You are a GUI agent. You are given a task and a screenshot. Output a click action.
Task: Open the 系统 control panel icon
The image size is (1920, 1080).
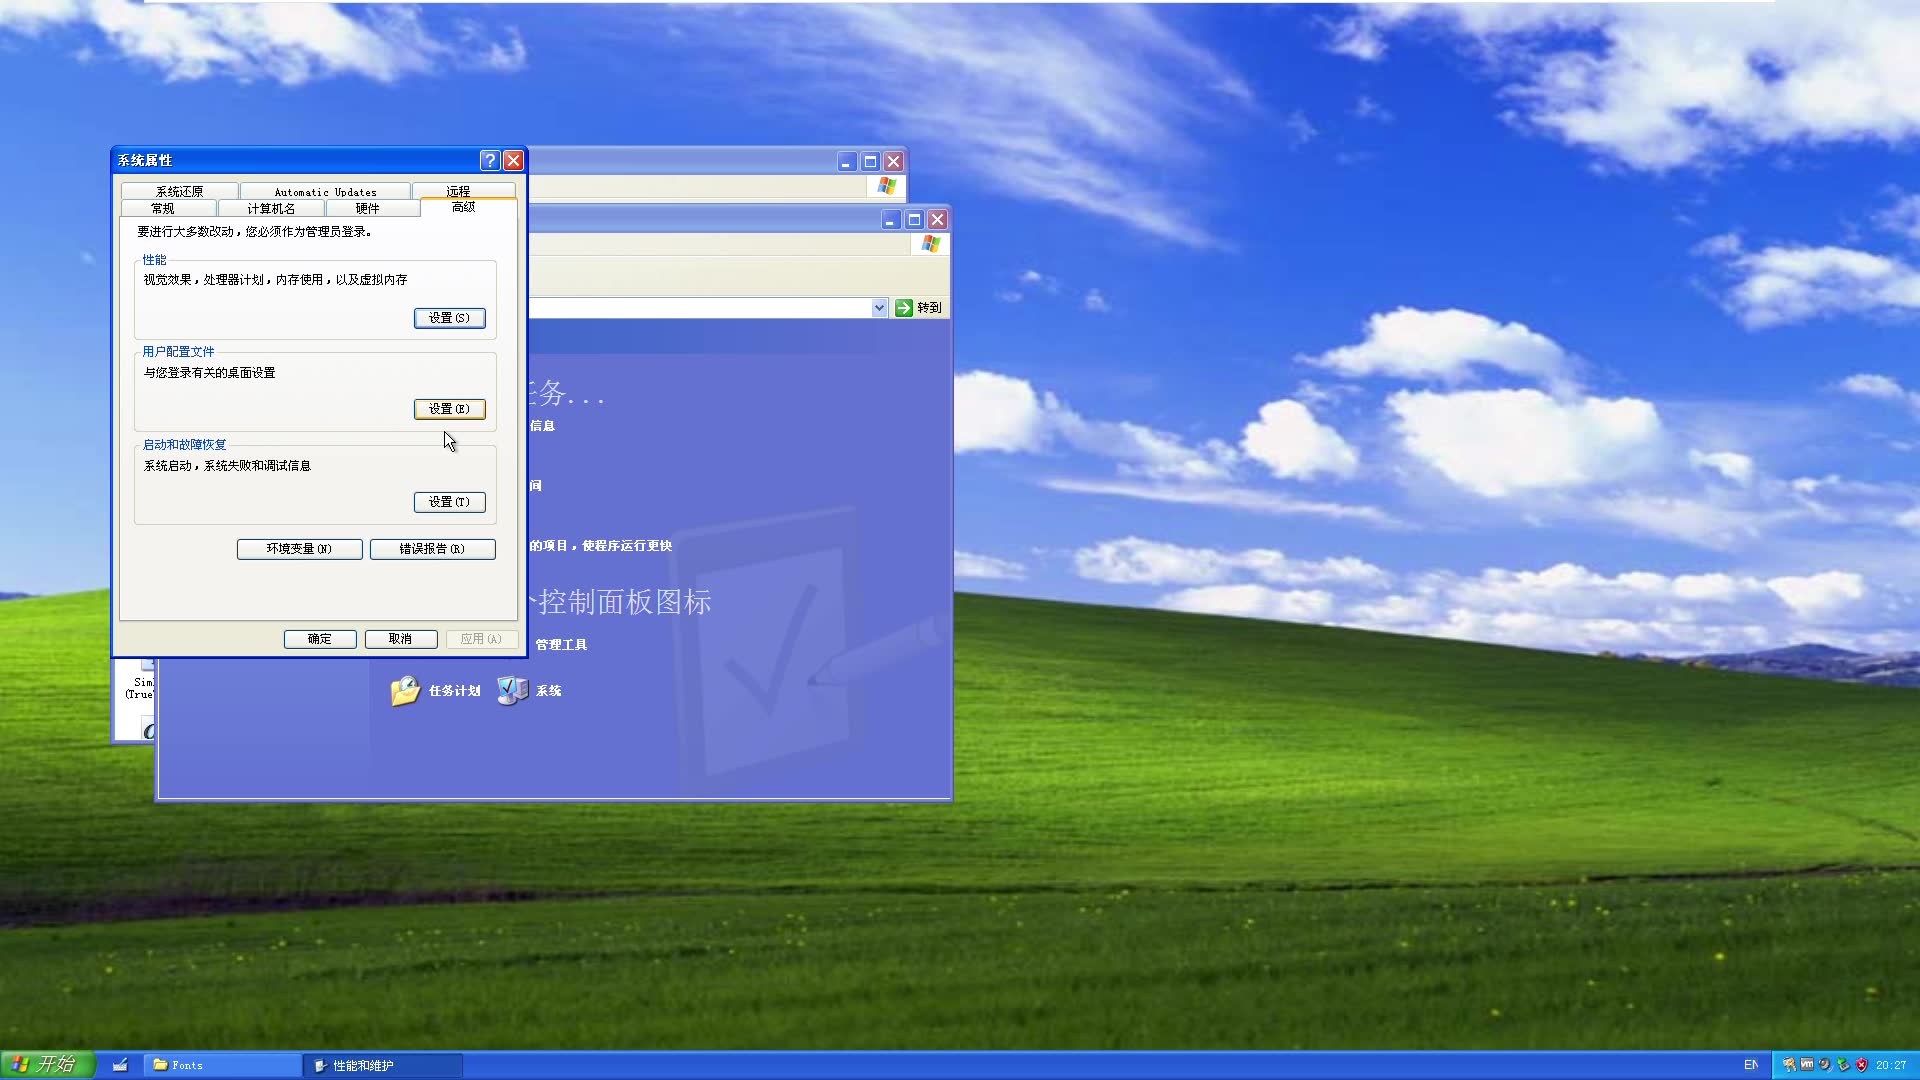(x=530, y=691)
